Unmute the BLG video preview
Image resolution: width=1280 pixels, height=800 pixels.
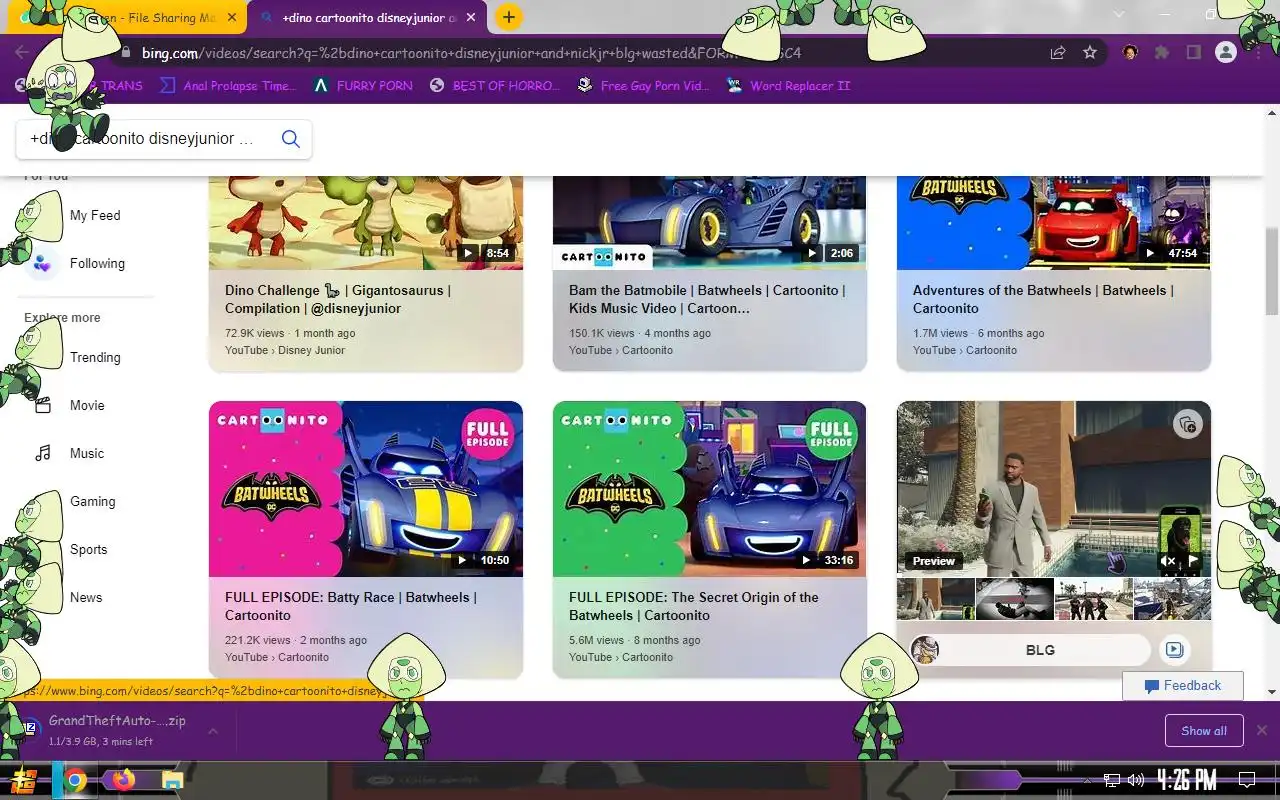click(1170, 561)
